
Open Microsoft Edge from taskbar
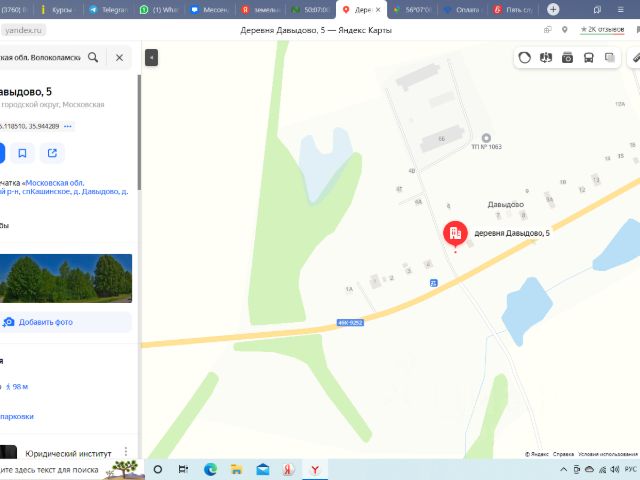(210, 469)
